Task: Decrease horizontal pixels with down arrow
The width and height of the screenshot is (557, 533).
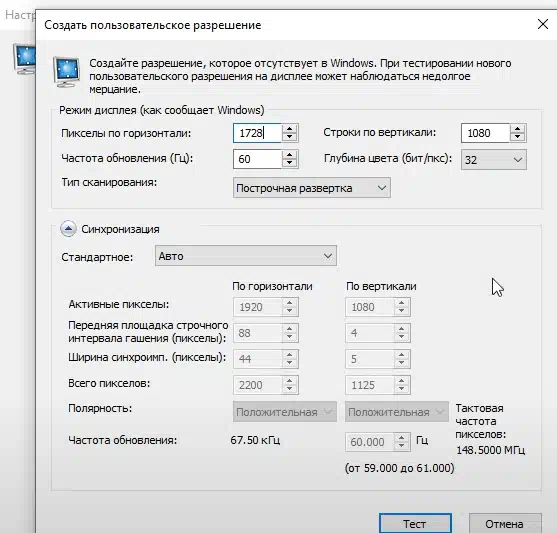Action: 290,137
